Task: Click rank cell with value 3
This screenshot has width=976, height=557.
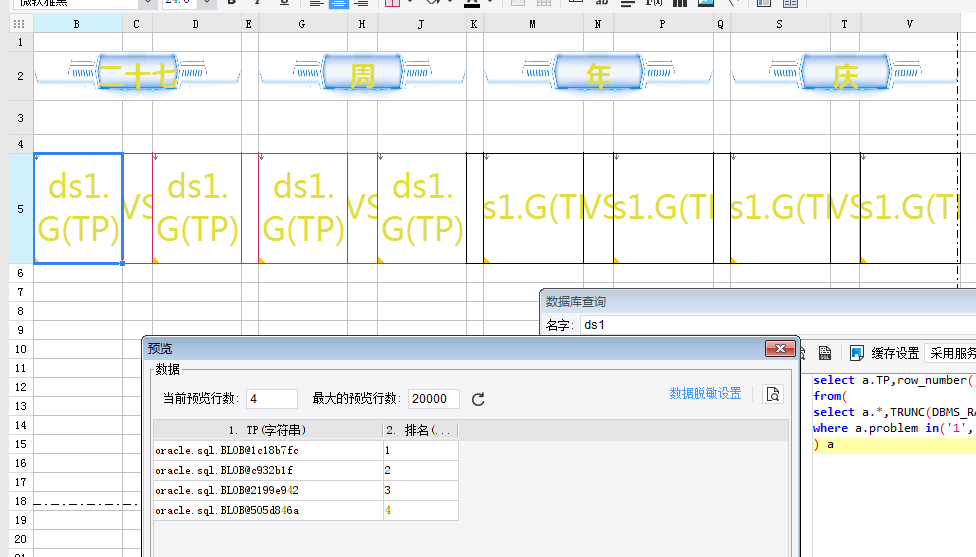Action: click(421, 490)
